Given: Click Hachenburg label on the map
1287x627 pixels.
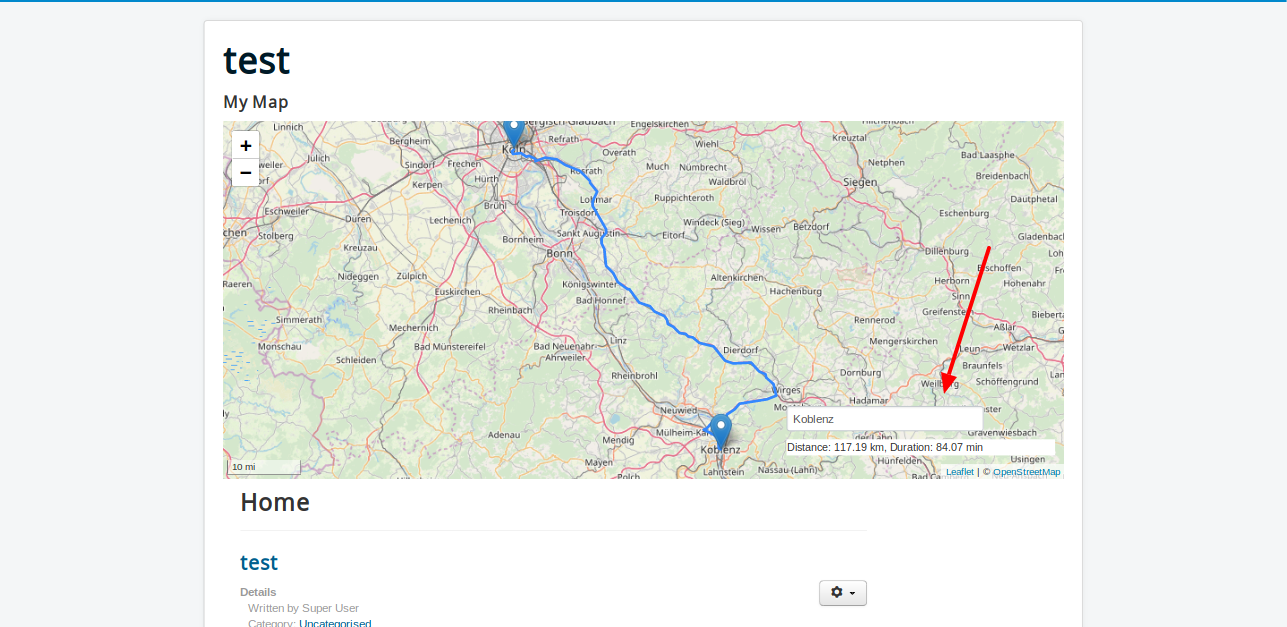Looking at the screenshot, I should click(x=795, y=291).
